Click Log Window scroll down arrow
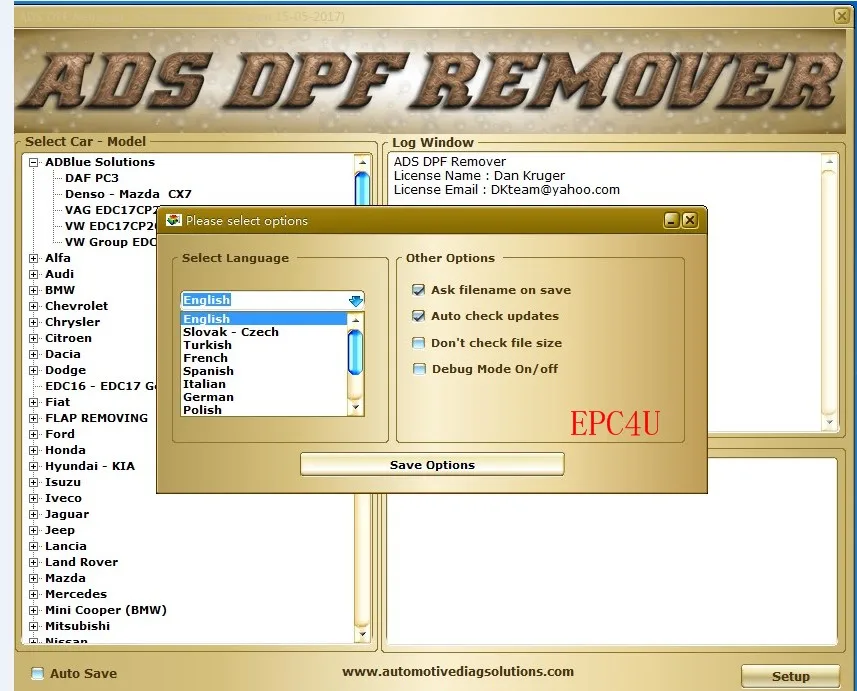This screenshot has height=691, width=857. 830,421
